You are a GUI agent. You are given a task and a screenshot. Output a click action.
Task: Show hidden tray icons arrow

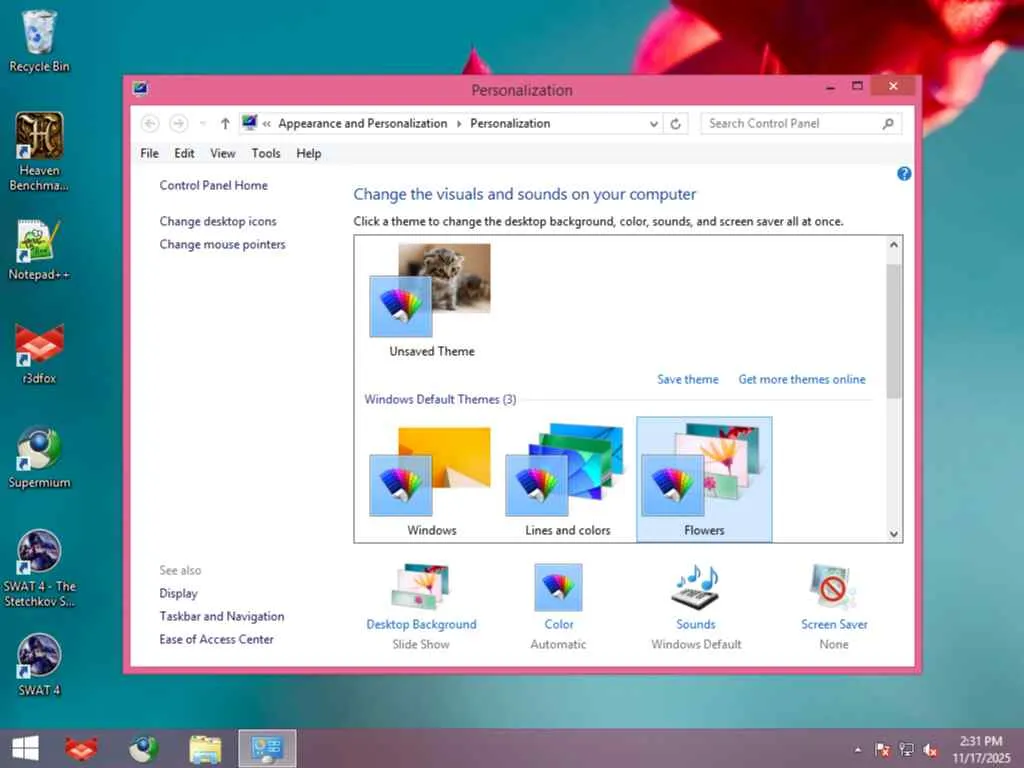tap(857, 750)
